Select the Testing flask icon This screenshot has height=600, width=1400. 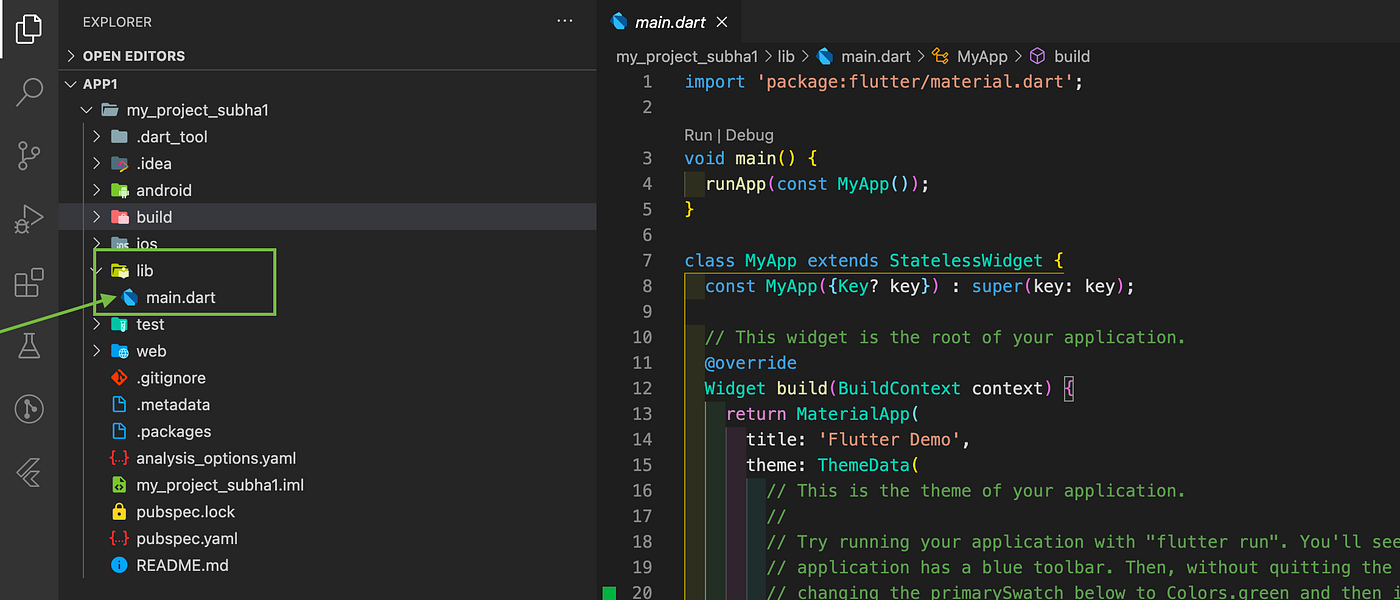(29, 345)
